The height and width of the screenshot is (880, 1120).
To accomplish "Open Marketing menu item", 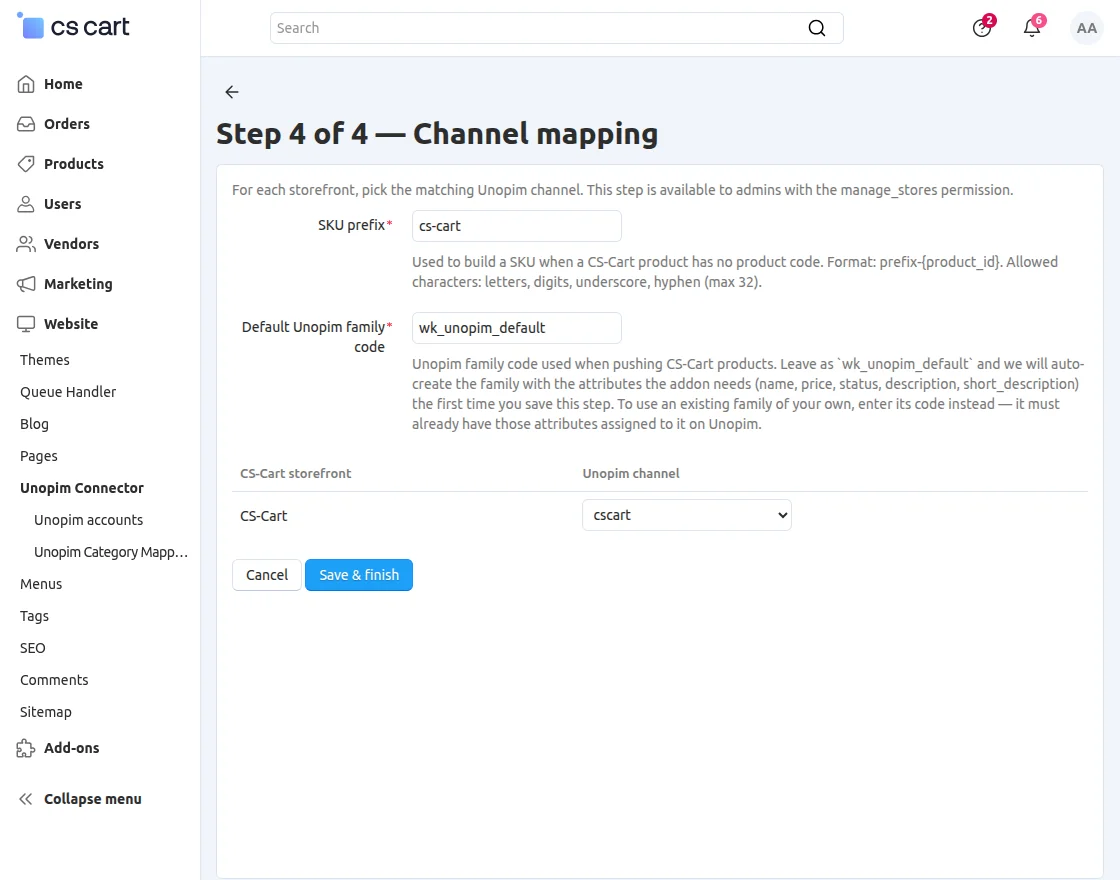I will [78, 284].
